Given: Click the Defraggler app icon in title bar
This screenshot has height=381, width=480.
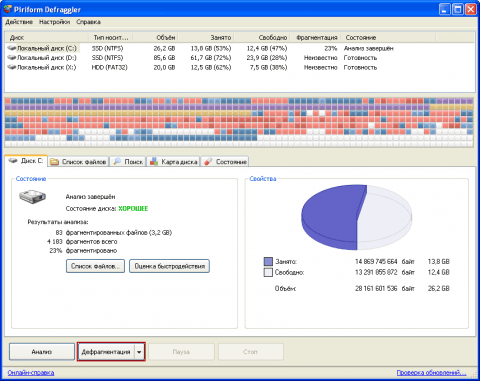Looking at the screenshot, I should point(7,9).
